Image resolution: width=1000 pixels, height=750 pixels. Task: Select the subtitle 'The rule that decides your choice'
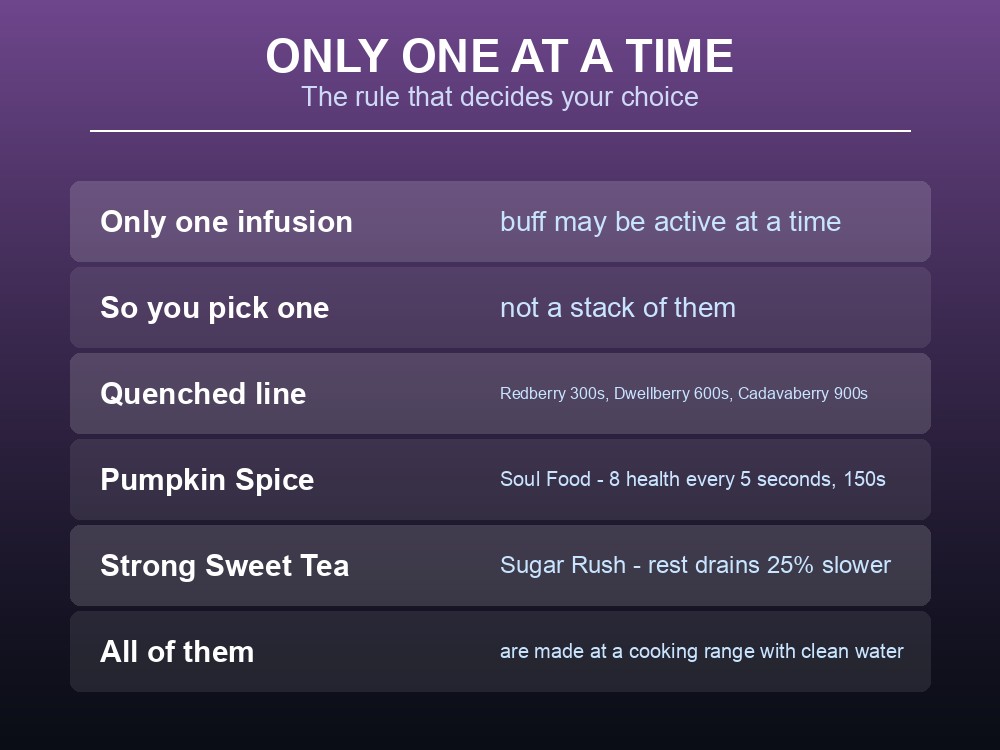(499, 97)
